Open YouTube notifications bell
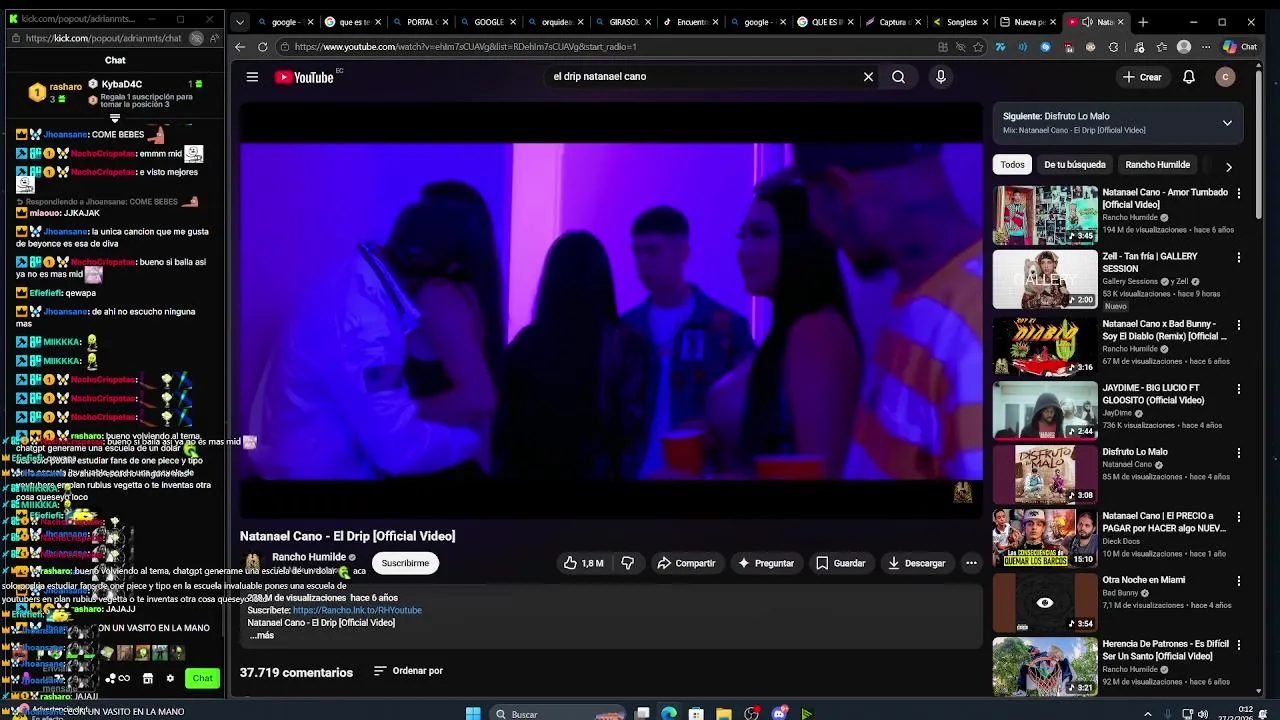Image resolution: width=1280 pixels, height=720 pixels. point(1189,77)
